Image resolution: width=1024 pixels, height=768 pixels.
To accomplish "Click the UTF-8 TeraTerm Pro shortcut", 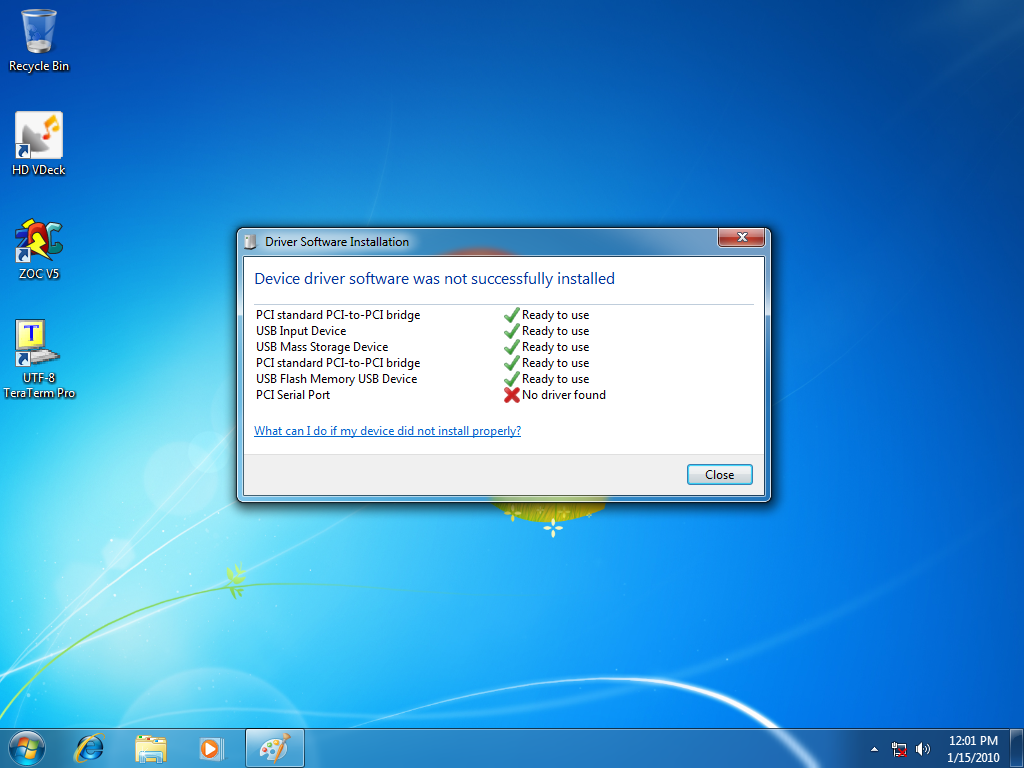I will tap(39, 346).
